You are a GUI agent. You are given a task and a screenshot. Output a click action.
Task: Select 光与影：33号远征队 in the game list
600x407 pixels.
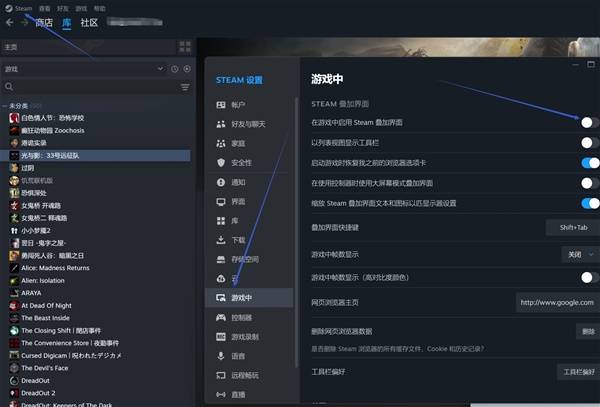pyautogui.click(x=96, y=155)
